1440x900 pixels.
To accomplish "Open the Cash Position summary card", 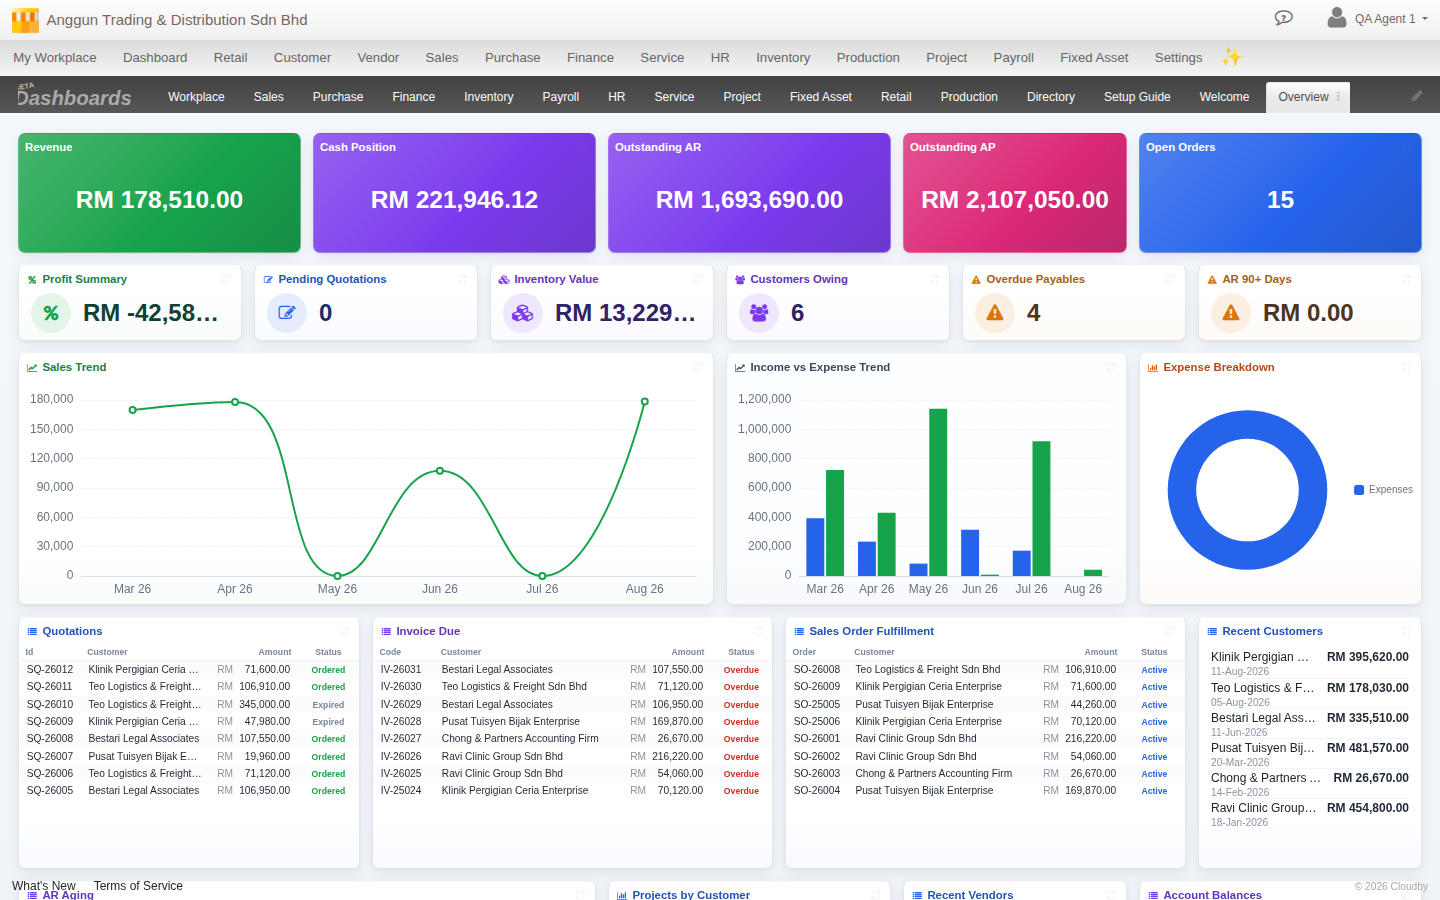I will (454, 193).
